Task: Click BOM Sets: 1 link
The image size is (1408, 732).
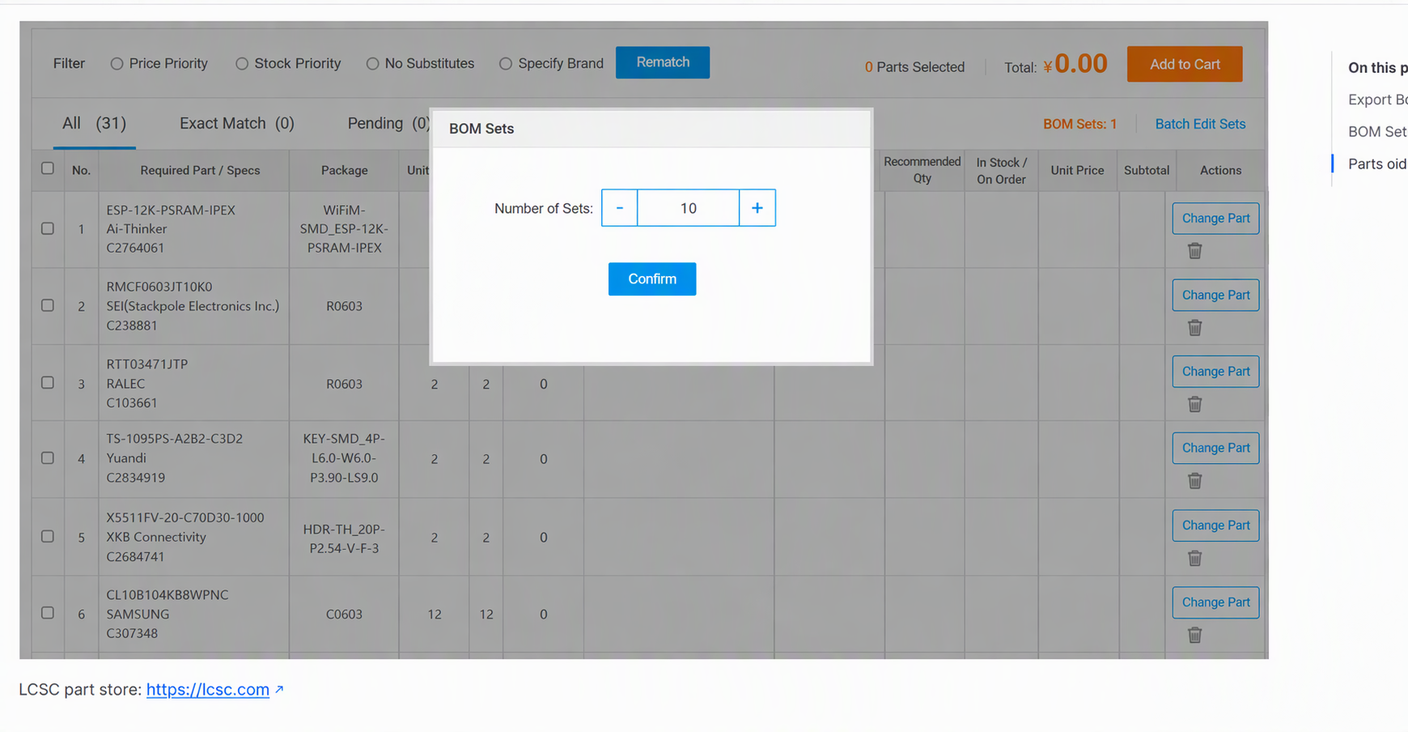Action: coord(1080,124)
